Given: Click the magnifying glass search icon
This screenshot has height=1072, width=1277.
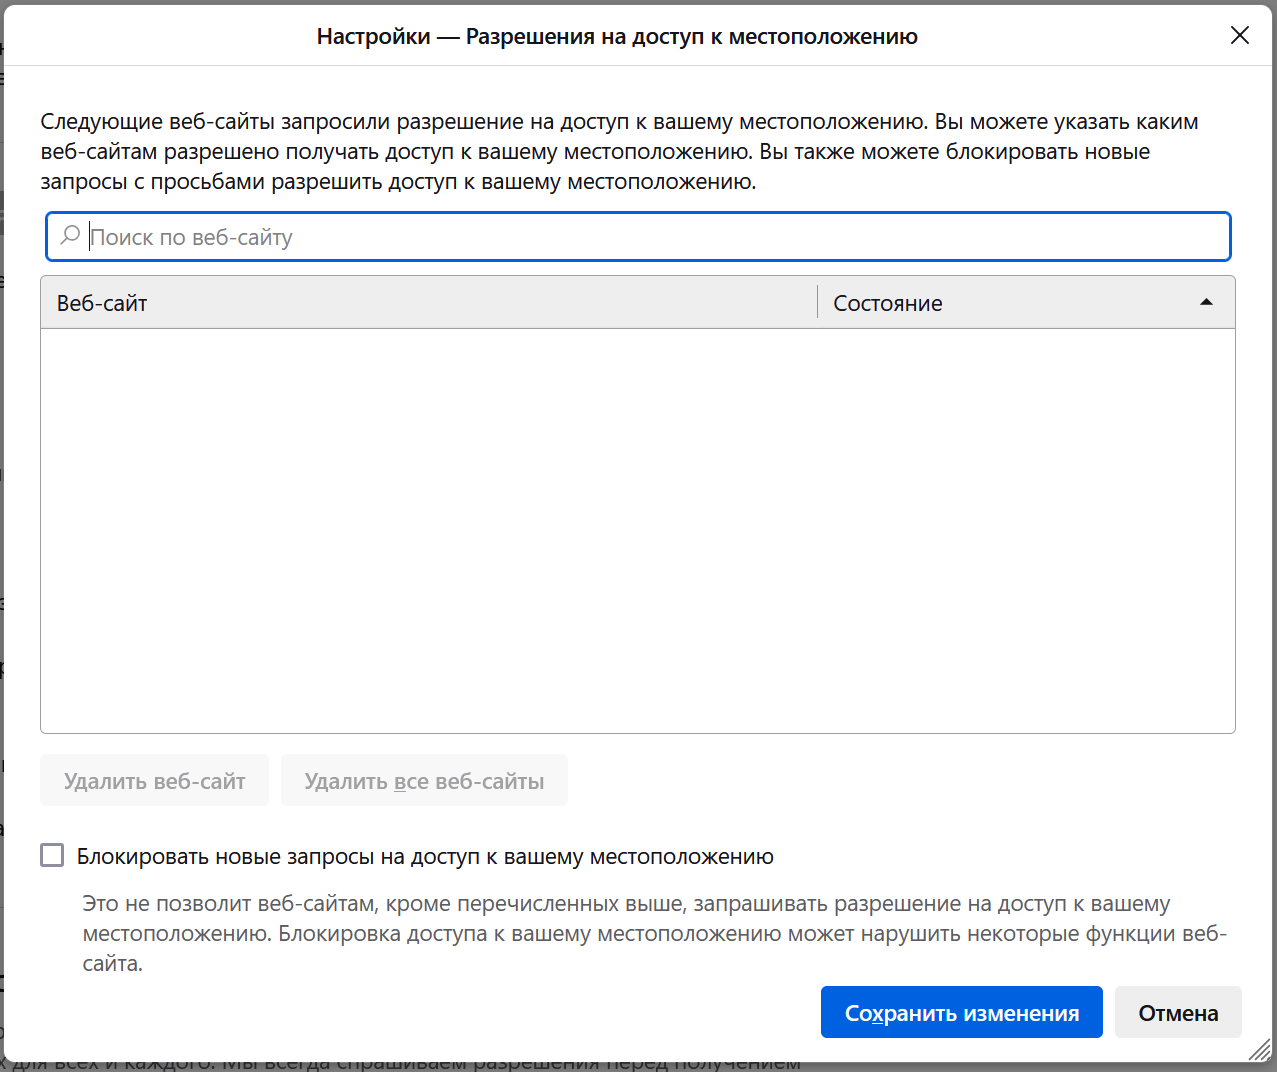Looking at the screenshot, I should [69, 236].
